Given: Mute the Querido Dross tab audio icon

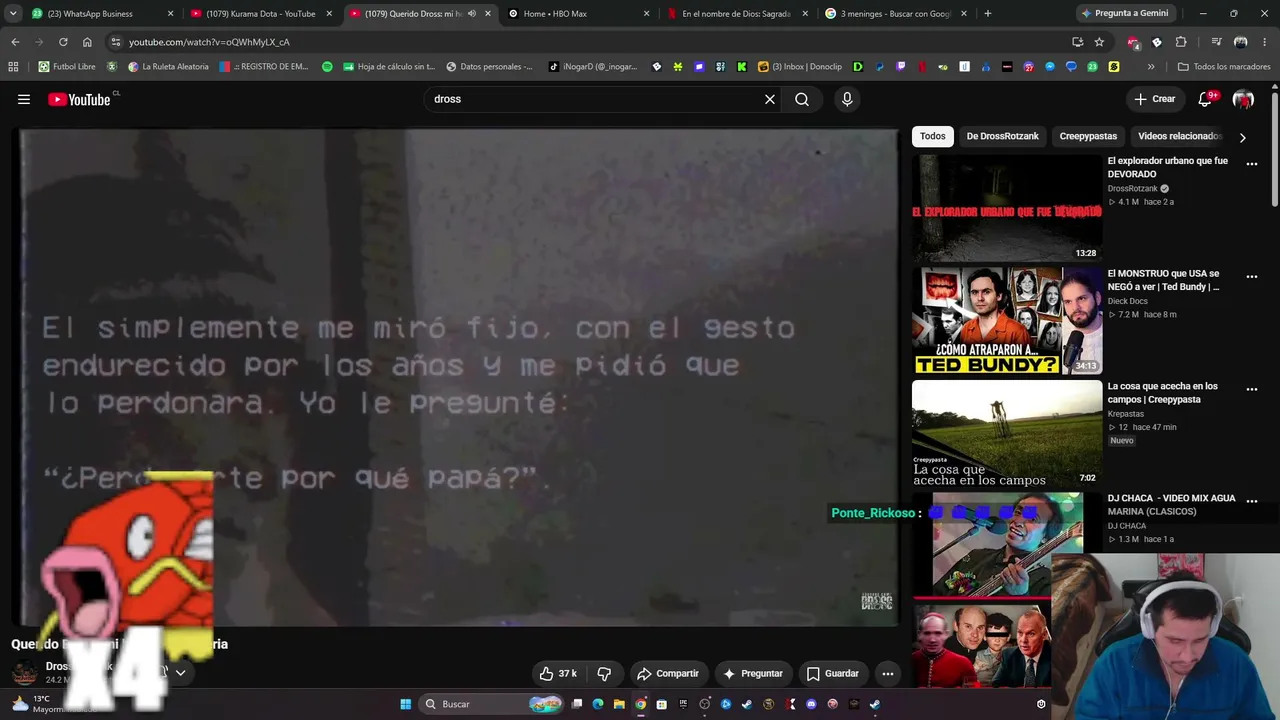Looking at the screenshot, I should 472,14.
